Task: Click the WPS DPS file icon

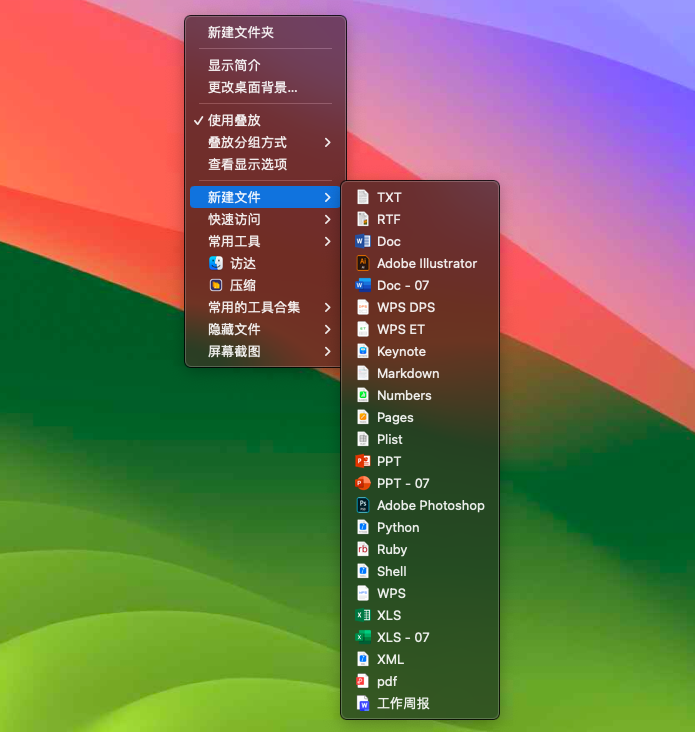Action: [363, 307]
